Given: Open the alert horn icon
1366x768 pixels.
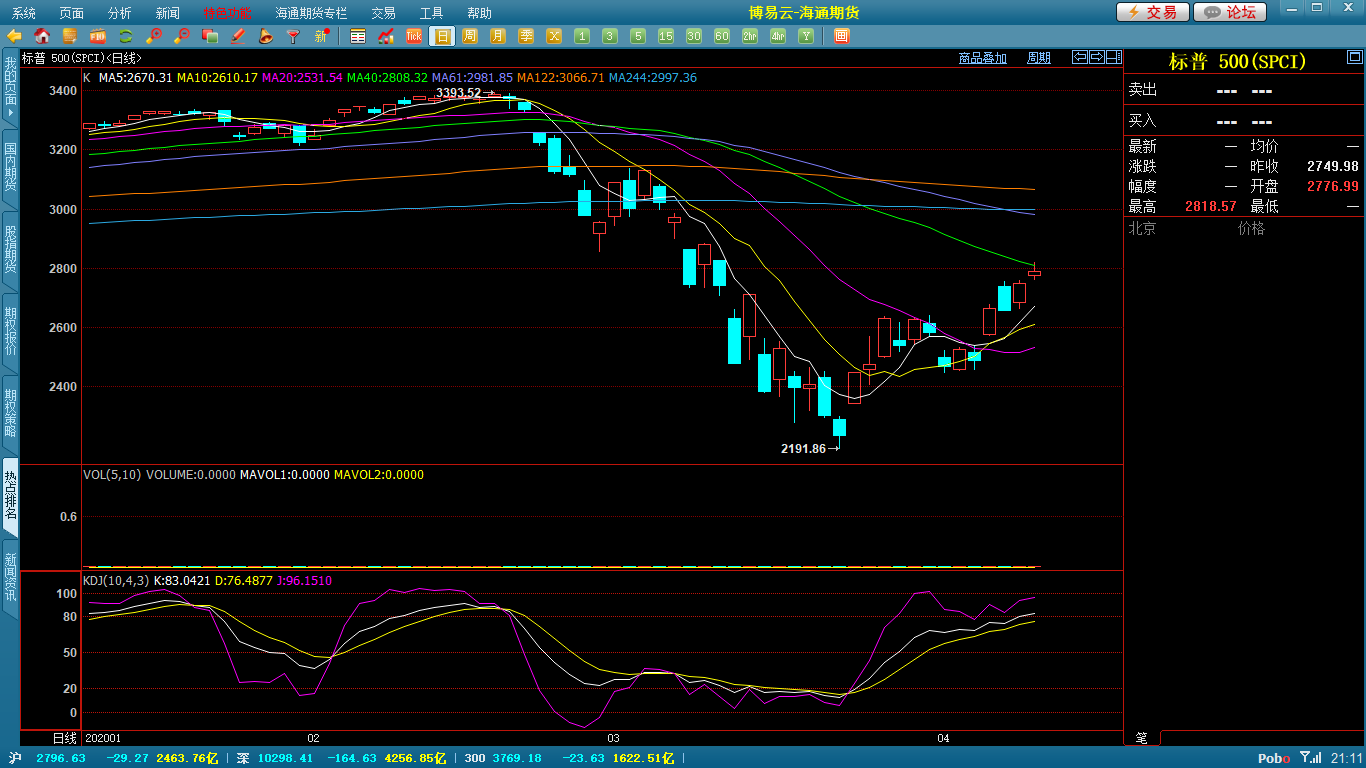Looking at the screenshot, I should (266, 36).
